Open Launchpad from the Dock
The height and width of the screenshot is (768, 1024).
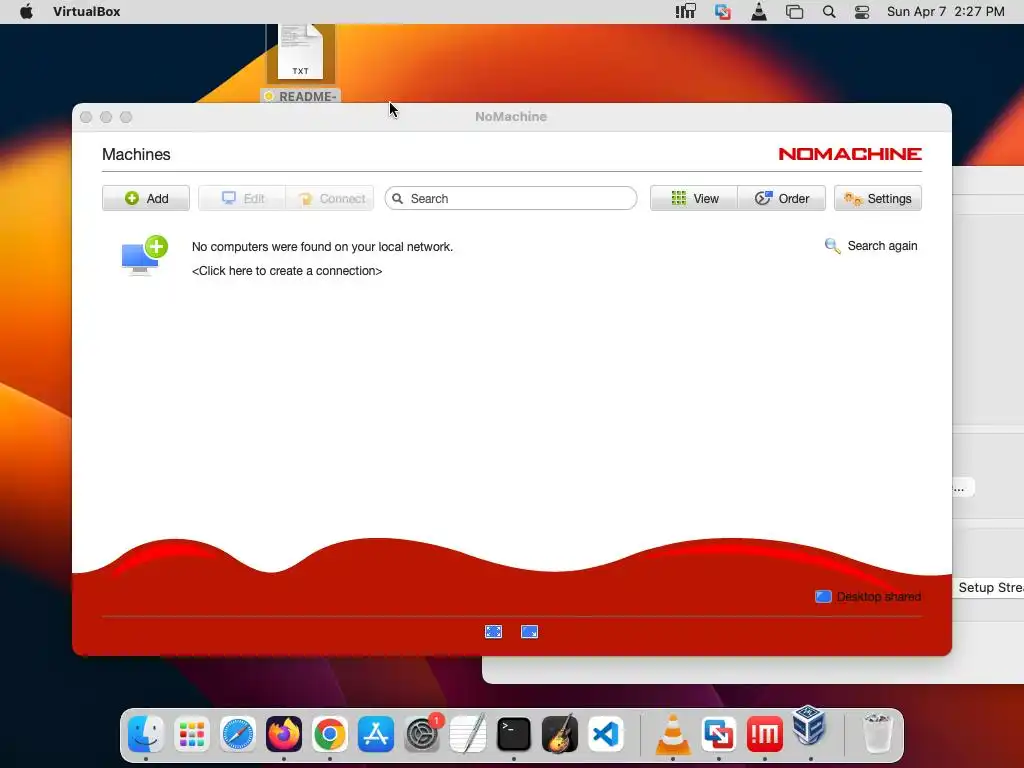tap(192, 734)
